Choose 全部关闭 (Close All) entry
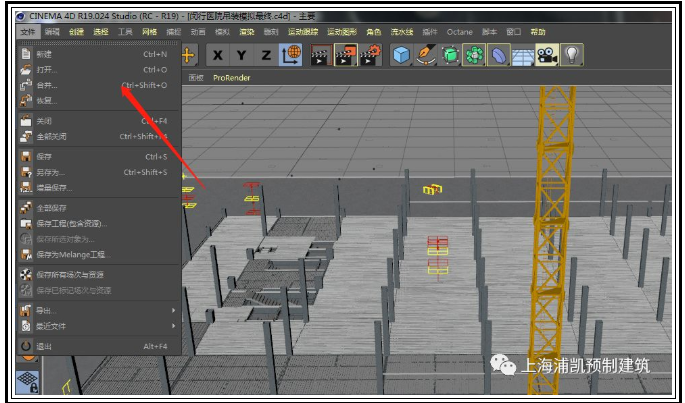Viewport: 685px width, 403px height. pos(99,137)
